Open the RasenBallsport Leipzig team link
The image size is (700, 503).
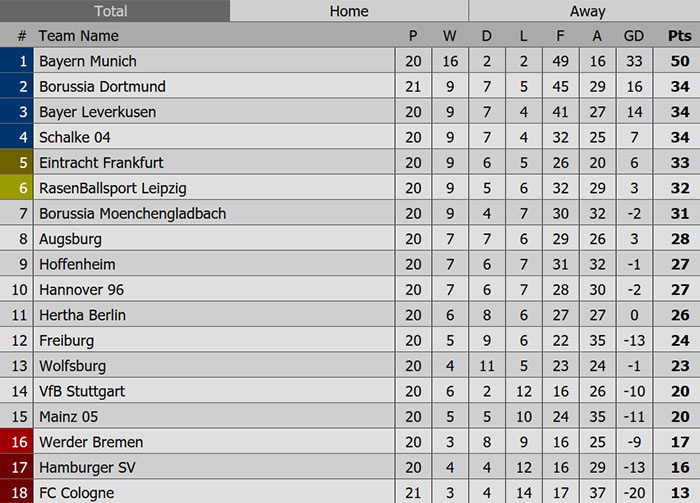click(113, 188)
